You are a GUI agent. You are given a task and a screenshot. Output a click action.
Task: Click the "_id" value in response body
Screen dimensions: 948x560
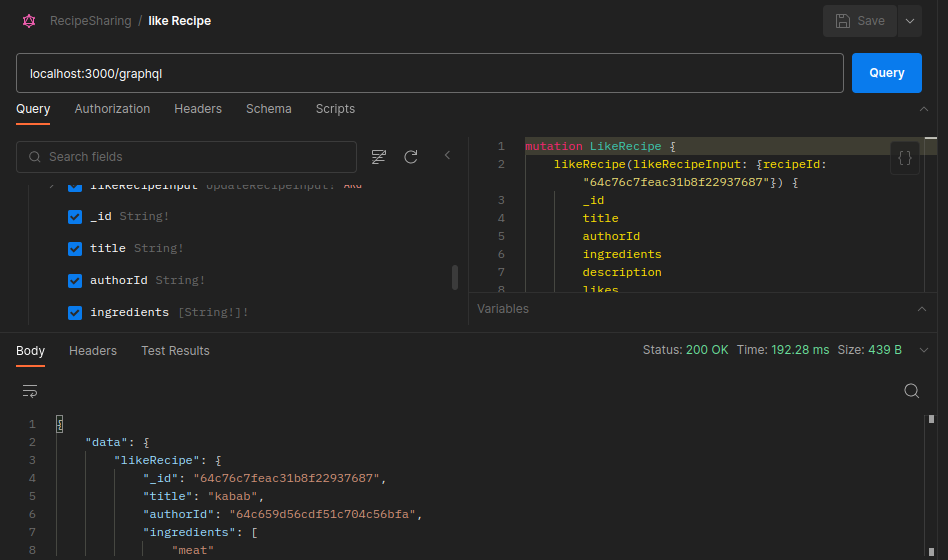click(287, 478)
